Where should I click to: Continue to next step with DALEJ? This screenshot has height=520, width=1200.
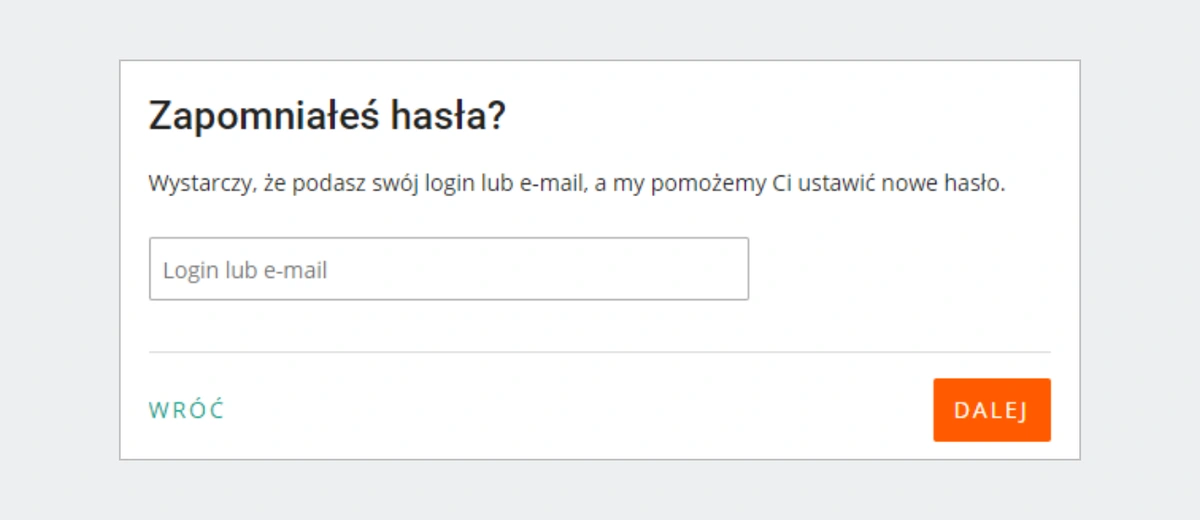coord(992,410)
